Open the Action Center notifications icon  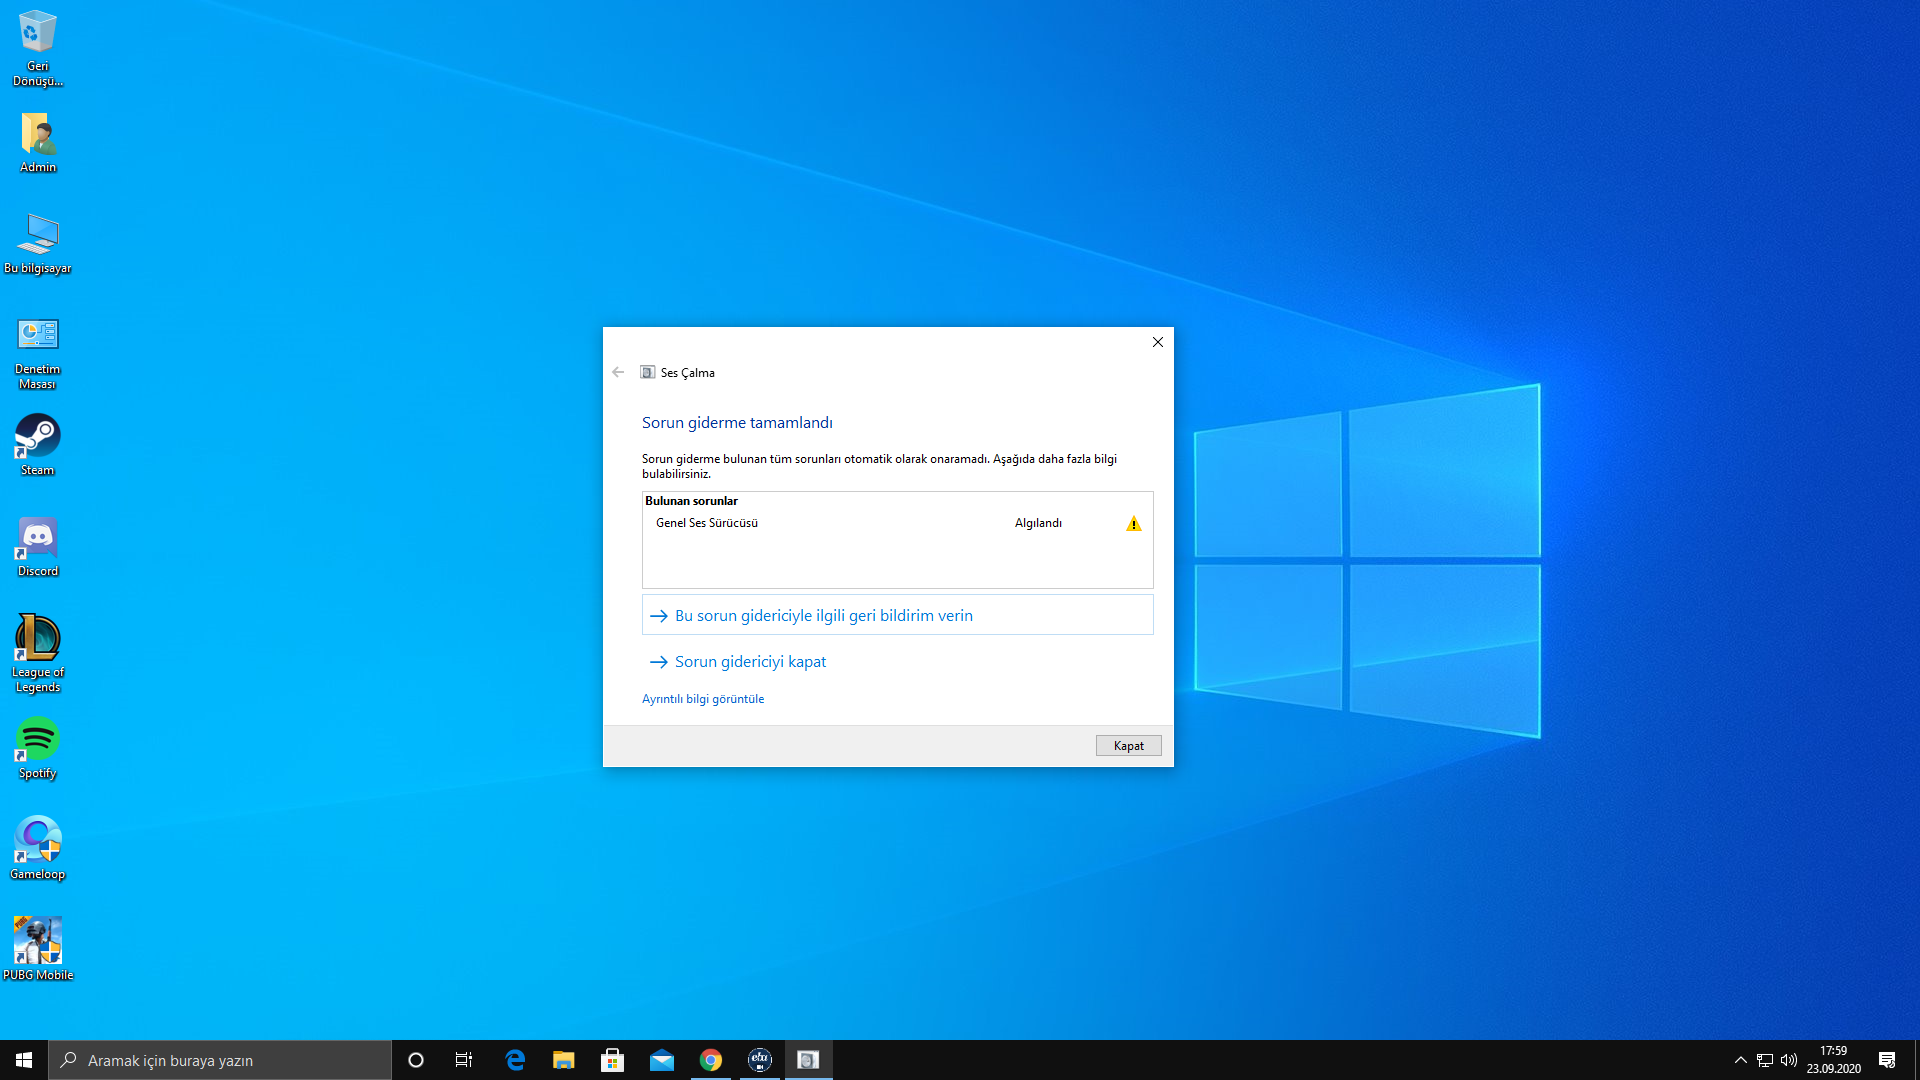point(1887,1060)
